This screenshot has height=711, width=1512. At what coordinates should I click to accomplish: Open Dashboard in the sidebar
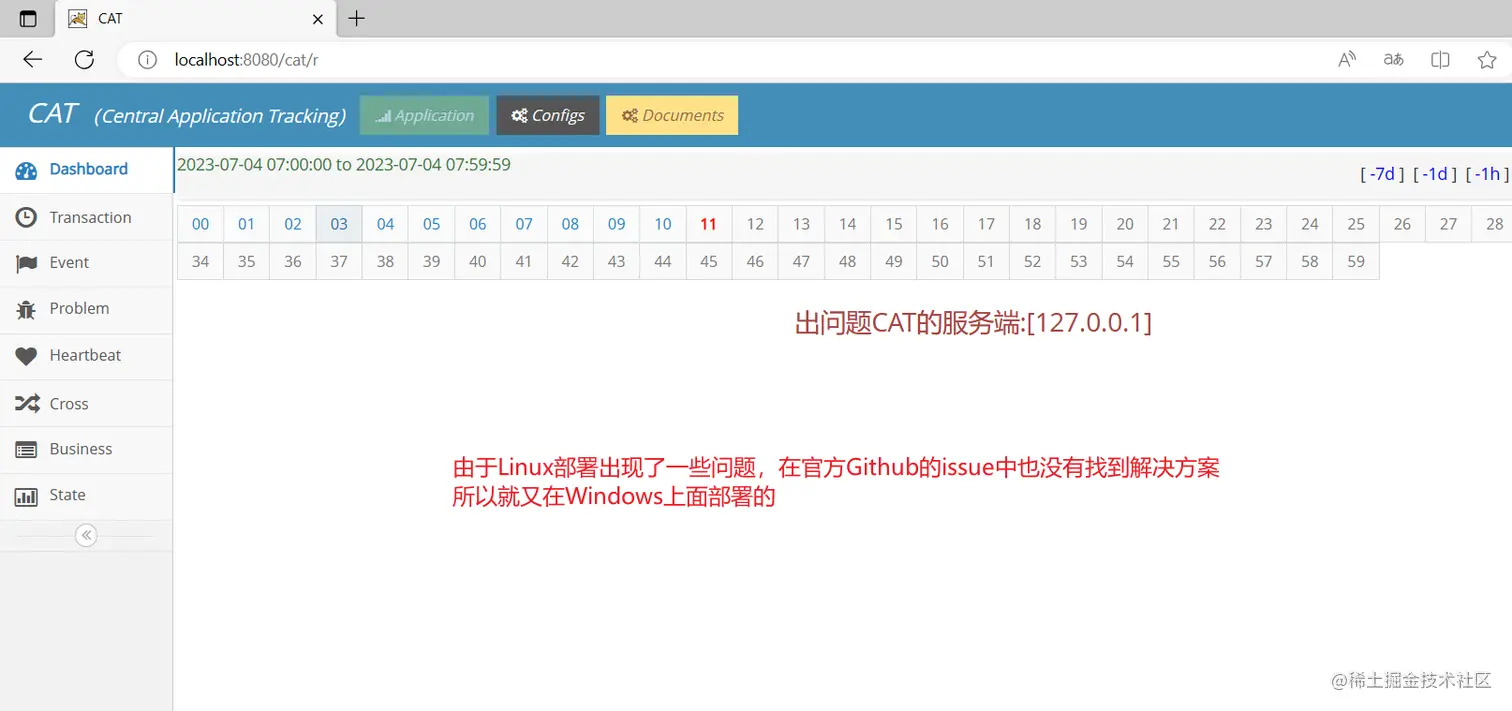pos(86,169)
